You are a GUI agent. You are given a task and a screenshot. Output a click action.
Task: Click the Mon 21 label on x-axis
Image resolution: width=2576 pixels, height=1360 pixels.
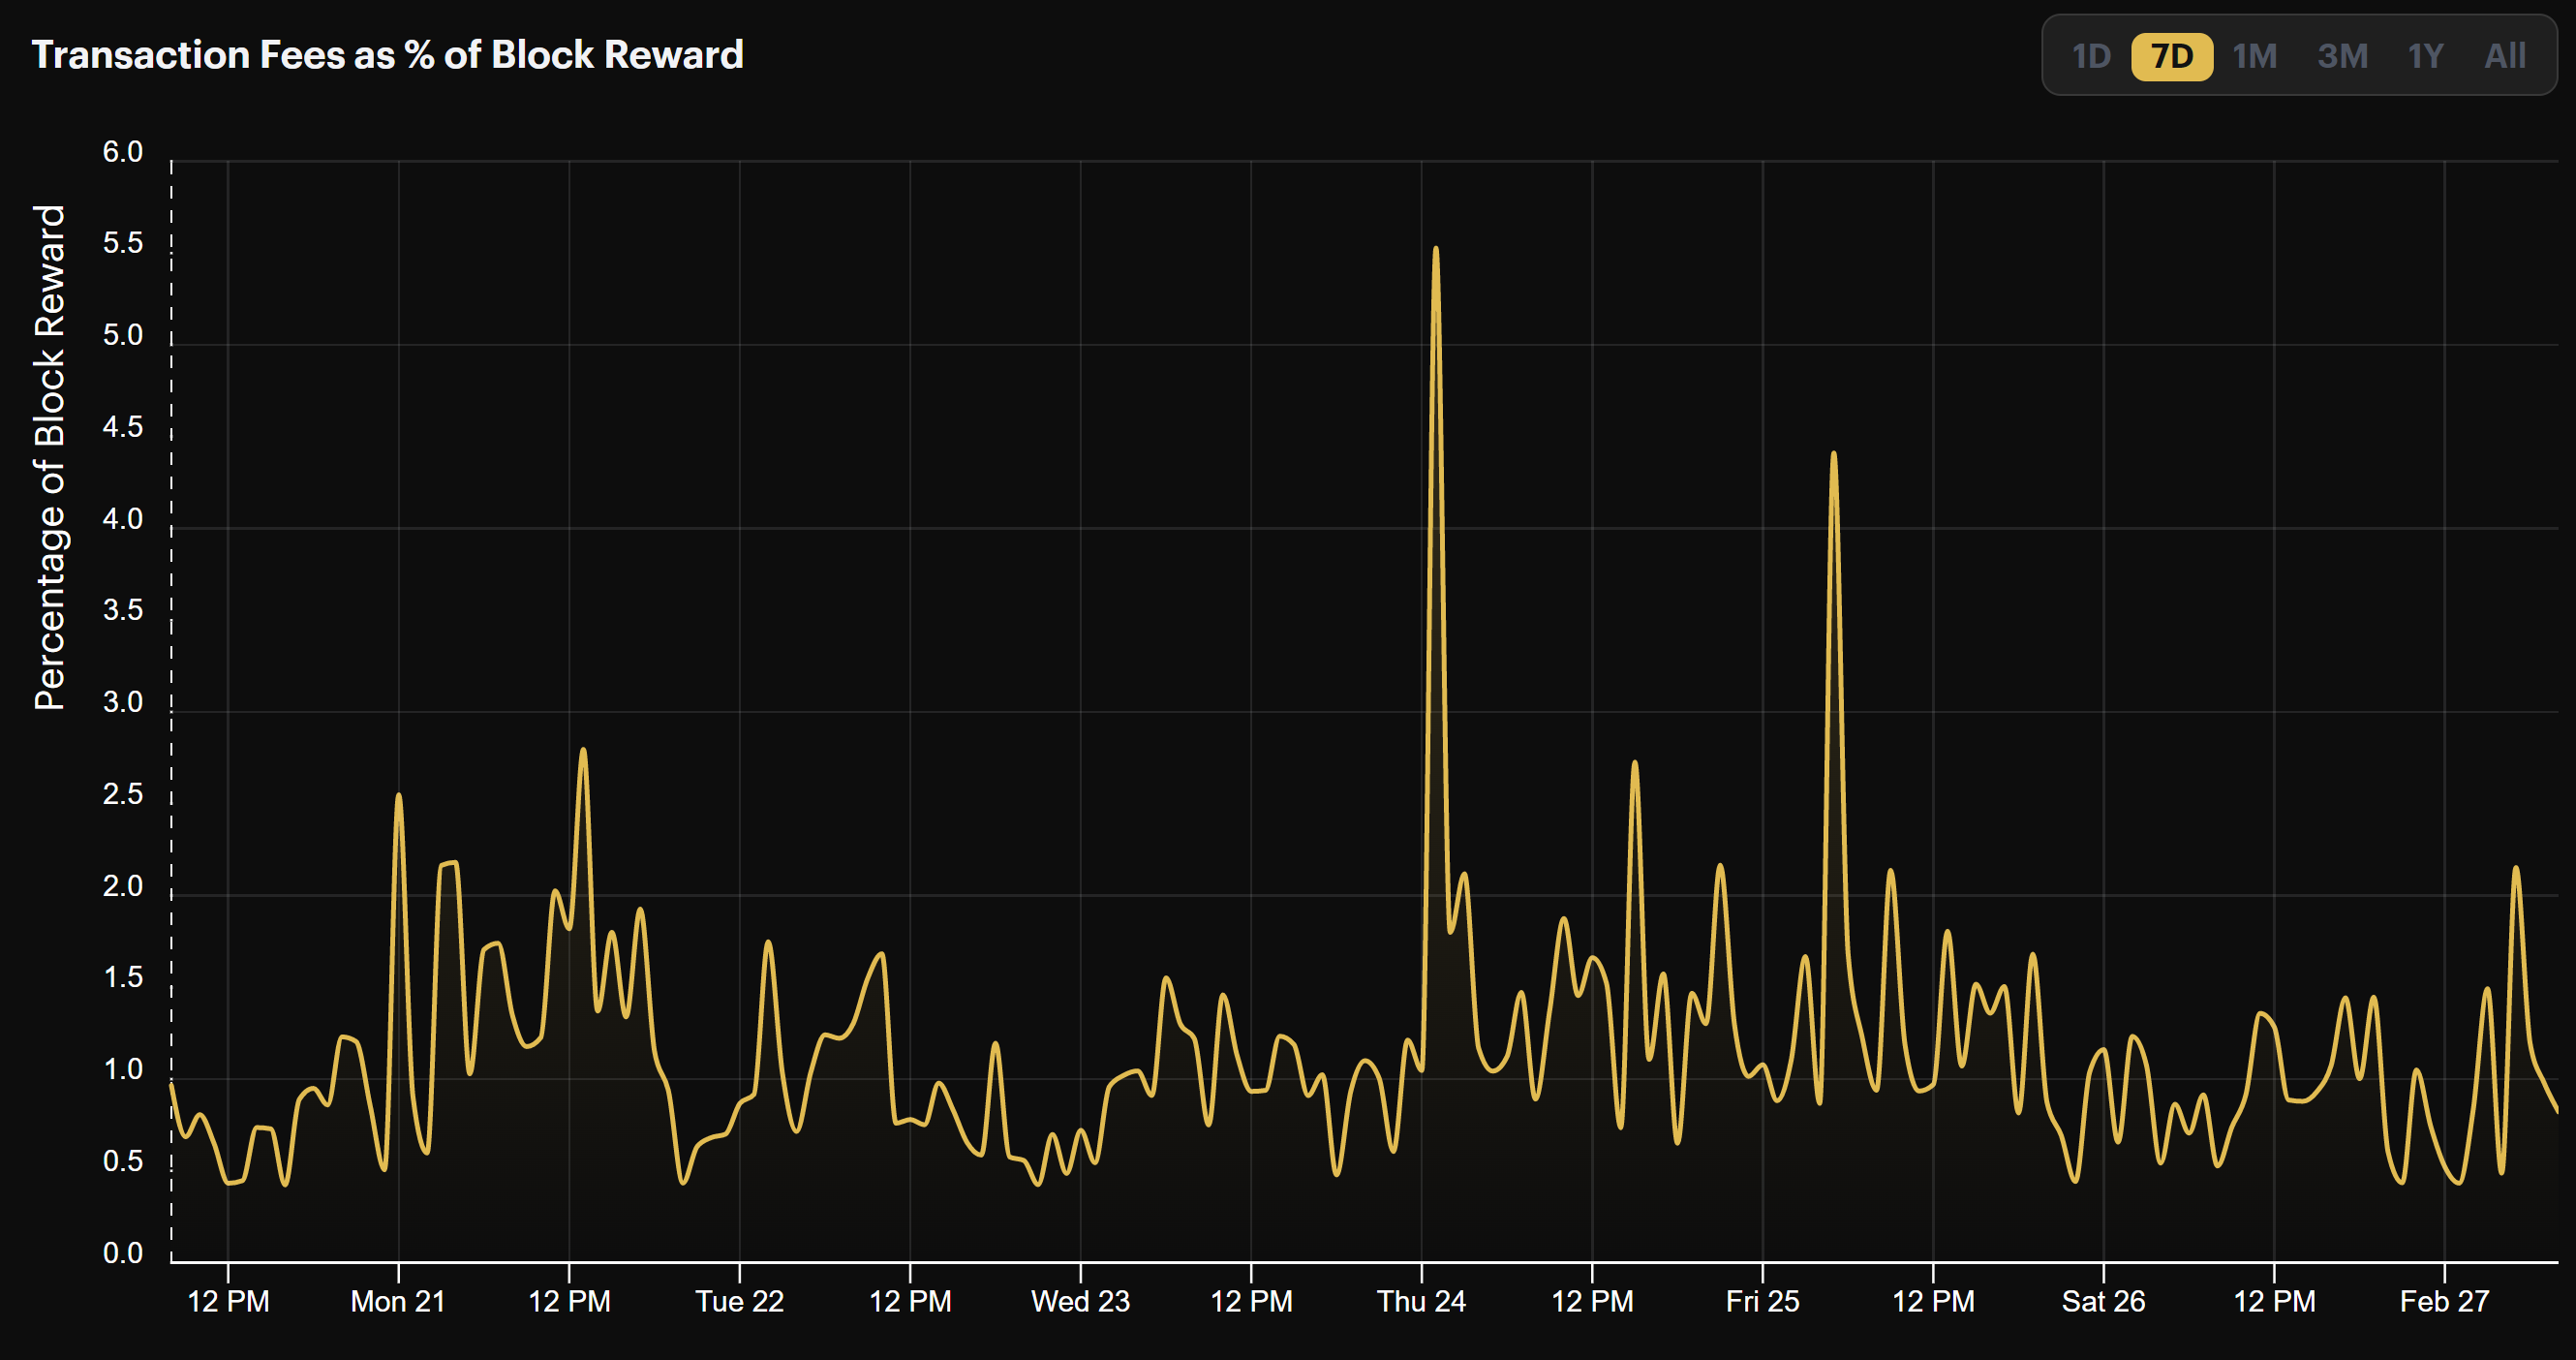[398, 1302]
